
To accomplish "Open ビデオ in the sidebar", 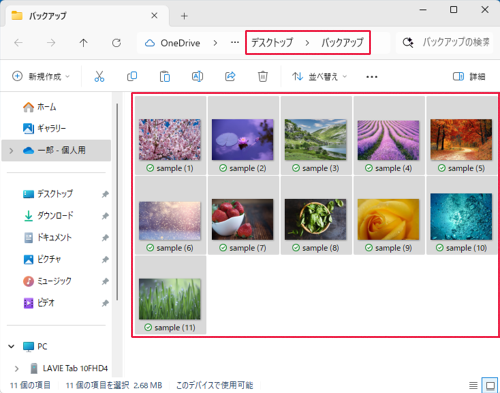I will coord(39,303).
